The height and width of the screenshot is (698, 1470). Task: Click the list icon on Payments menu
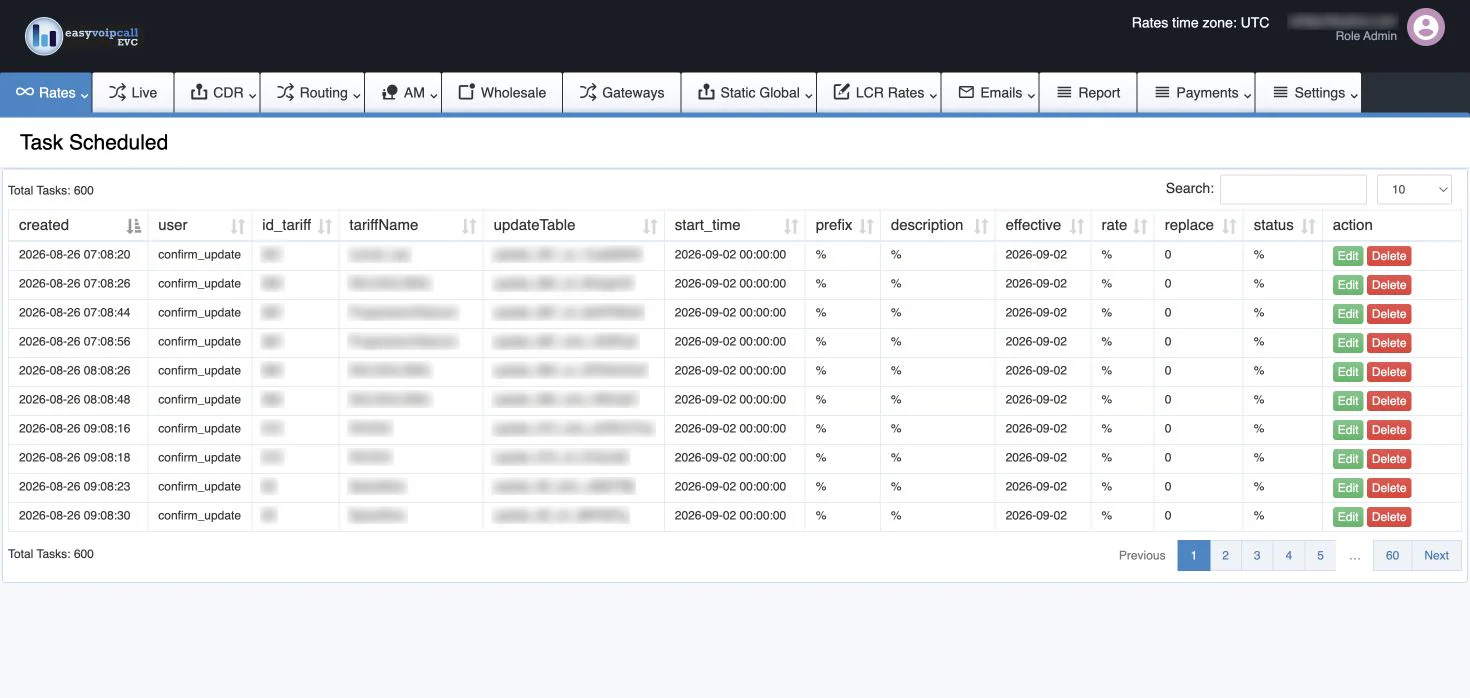[1162, 92]
